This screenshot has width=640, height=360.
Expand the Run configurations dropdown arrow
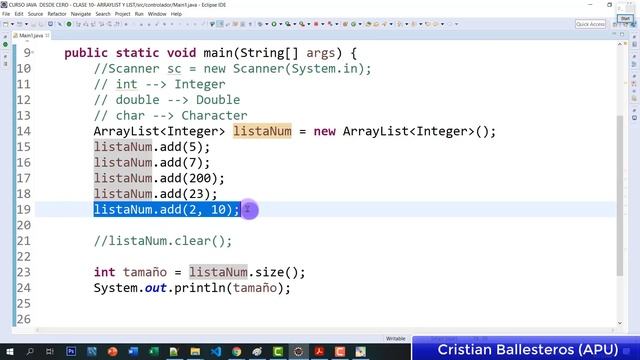280,24
